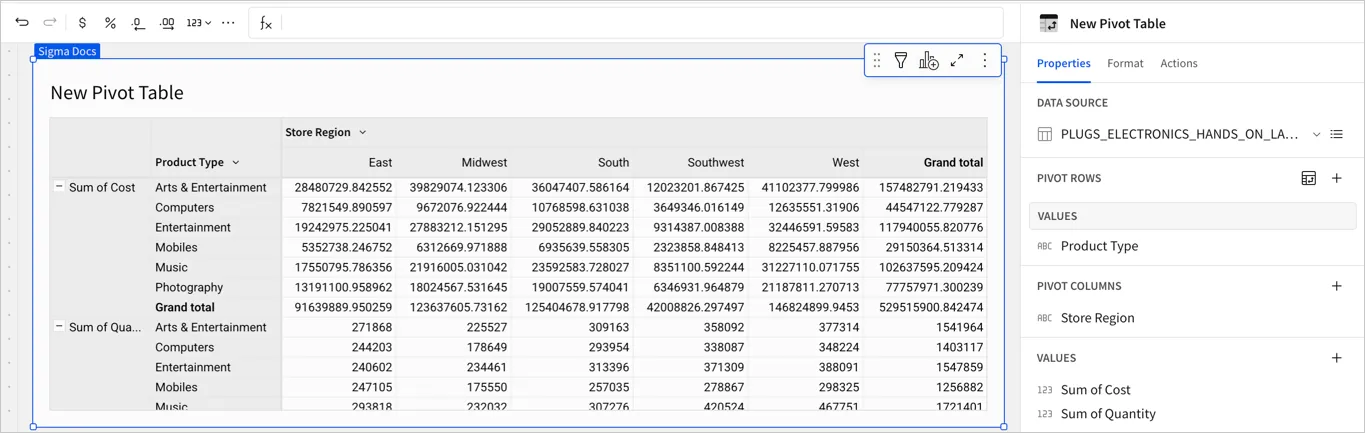Click the pivot table icon in panel header
The width and height of the screenshot is (1365, 433).
coord(1048,23)
